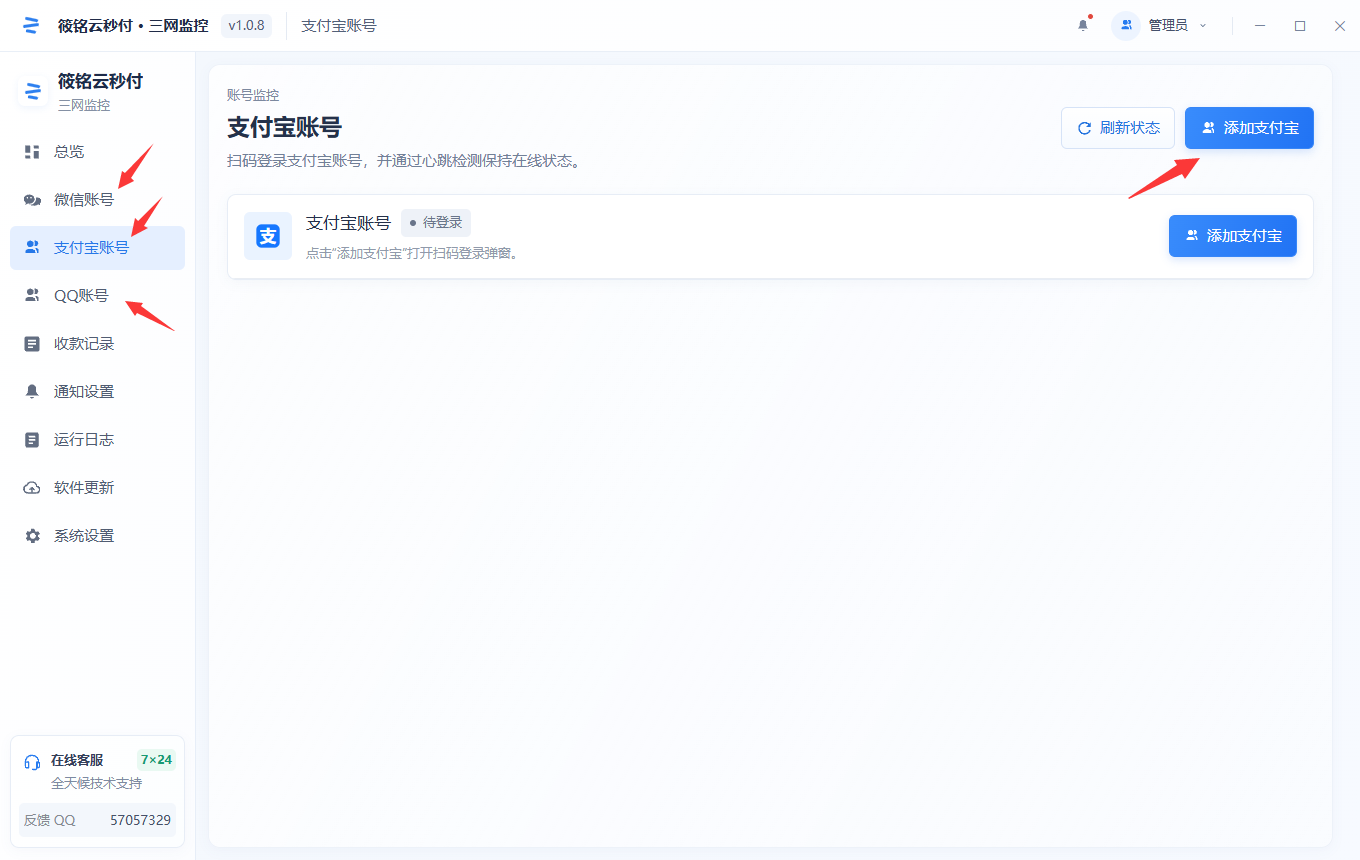Click the sidebar 筱铭云秒付 logo icon

pyautogui.click(x=33, y=91)
